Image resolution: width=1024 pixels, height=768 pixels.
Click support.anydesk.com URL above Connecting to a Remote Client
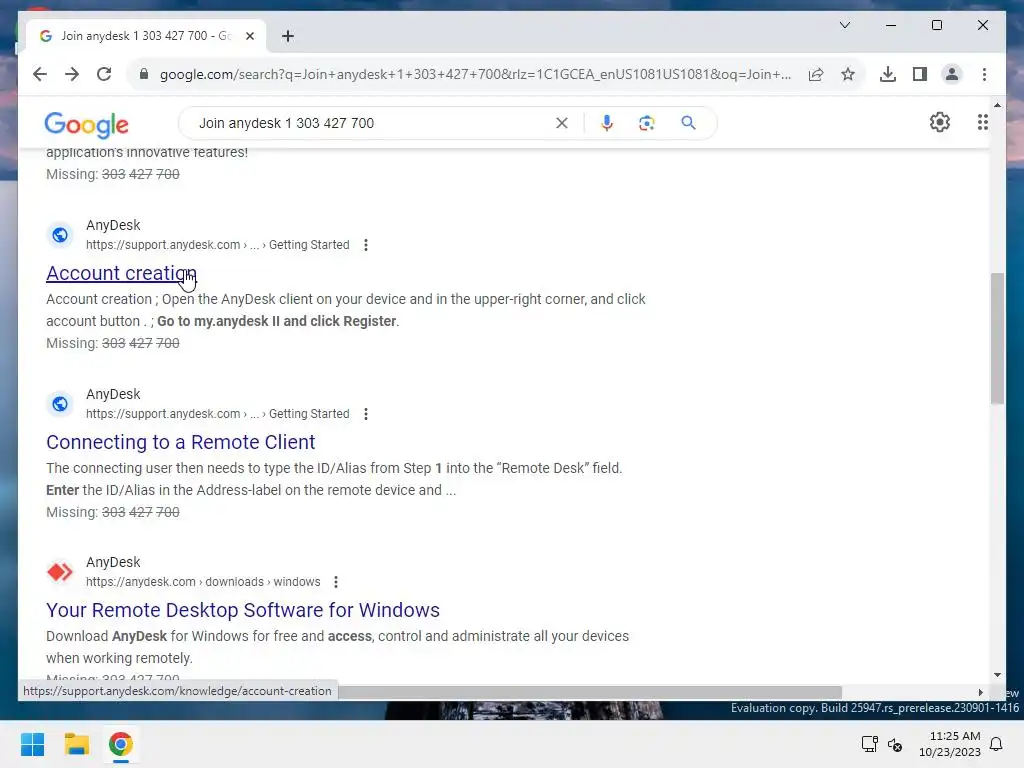(x=217, y=414)
